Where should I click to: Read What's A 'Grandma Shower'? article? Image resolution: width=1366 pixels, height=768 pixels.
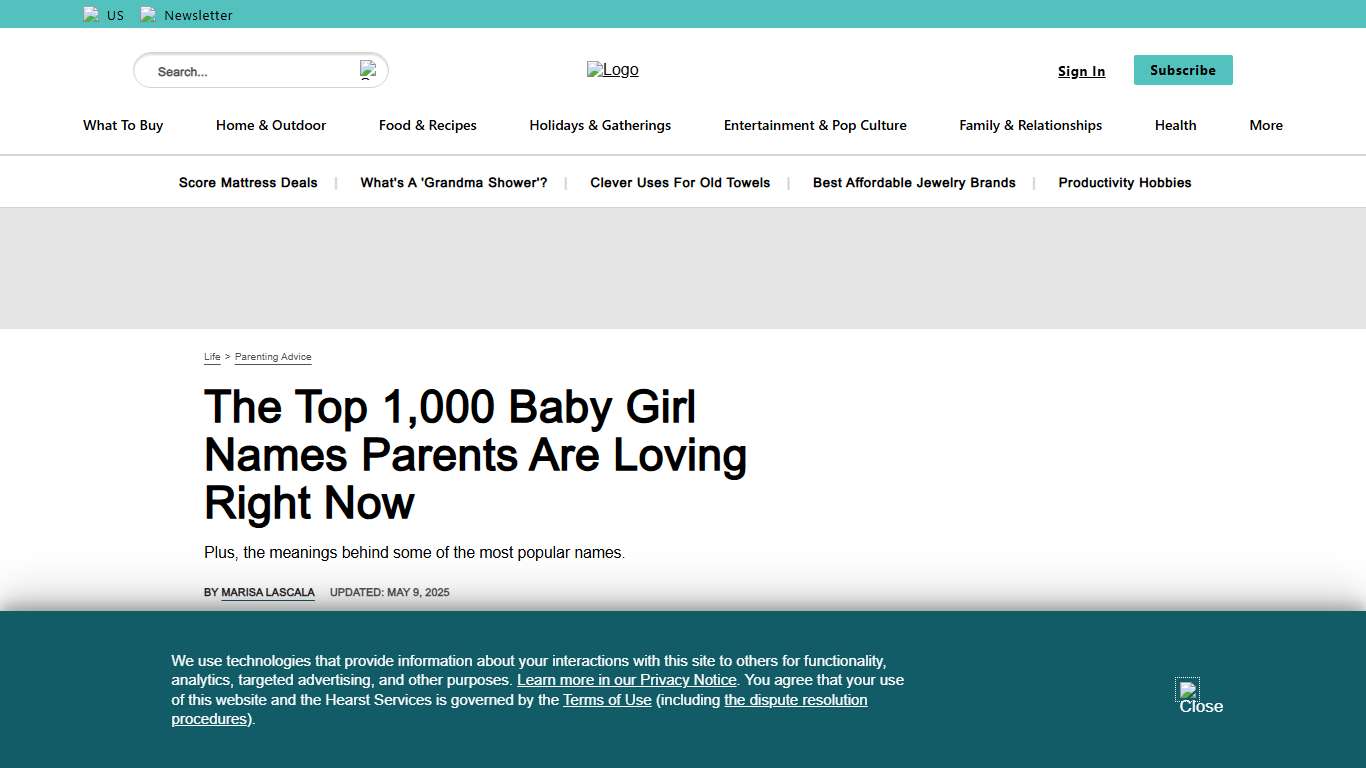tap(453, 183)
